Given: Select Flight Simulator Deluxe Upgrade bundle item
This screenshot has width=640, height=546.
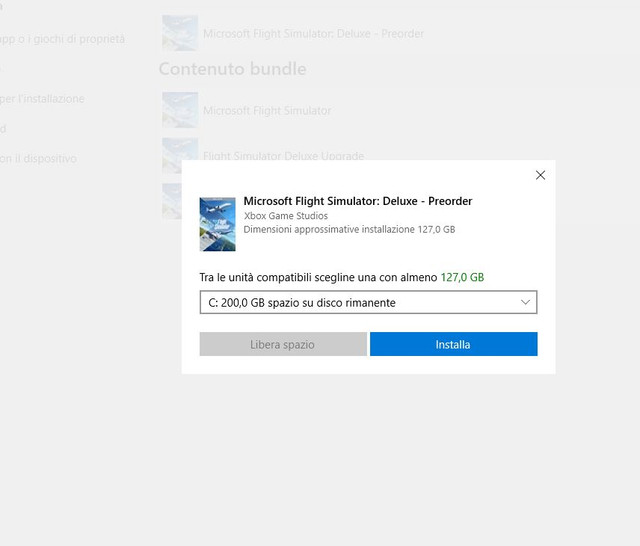Looking at the screenshot, I should (x=283, y=156).
